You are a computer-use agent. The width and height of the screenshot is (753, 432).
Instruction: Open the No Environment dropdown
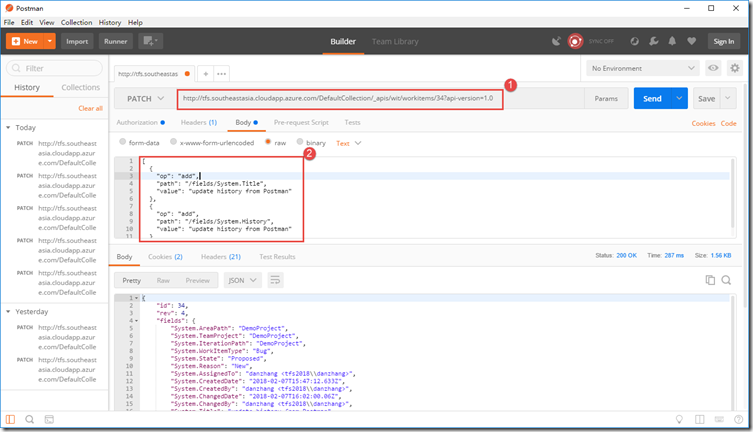point(643,68)
